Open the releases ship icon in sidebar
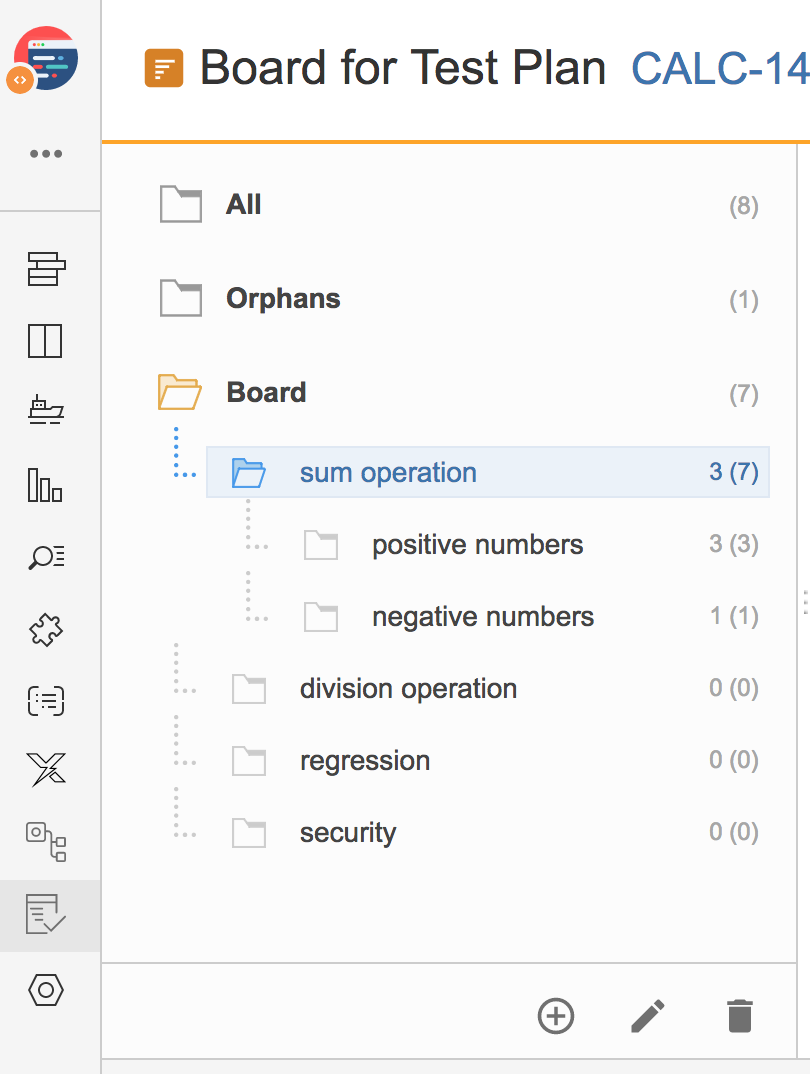Image resolution: width=810 pixels, height=1074 pixels. [46, 410]
